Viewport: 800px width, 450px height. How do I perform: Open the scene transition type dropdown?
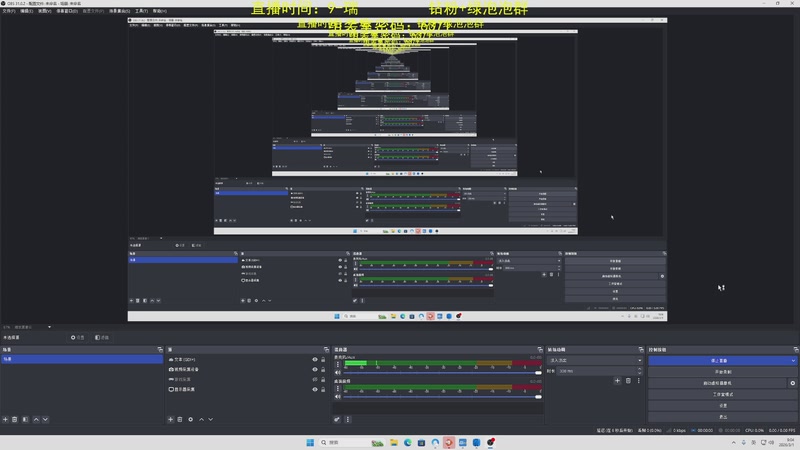(x=595, y=360)
